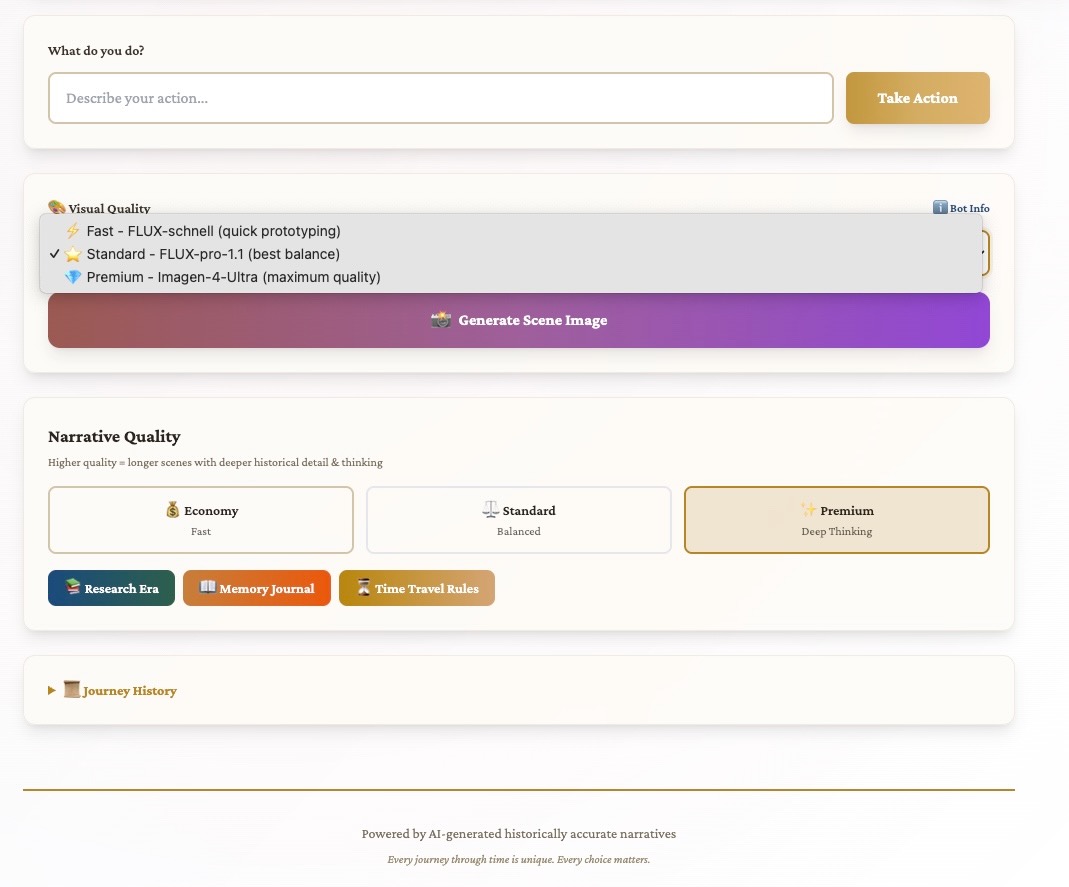Select Economy narrative quality mode
1069x887 pixels.
click(200, 520)
